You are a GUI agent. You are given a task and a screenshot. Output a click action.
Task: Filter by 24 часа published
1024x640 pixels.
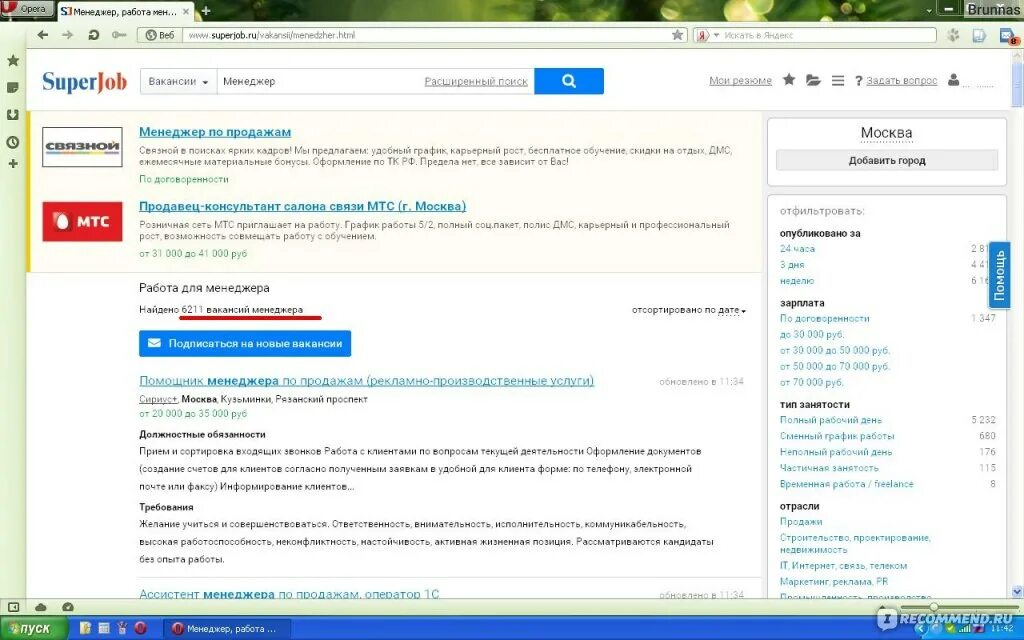pyautogui.click(x=797, y=249)
